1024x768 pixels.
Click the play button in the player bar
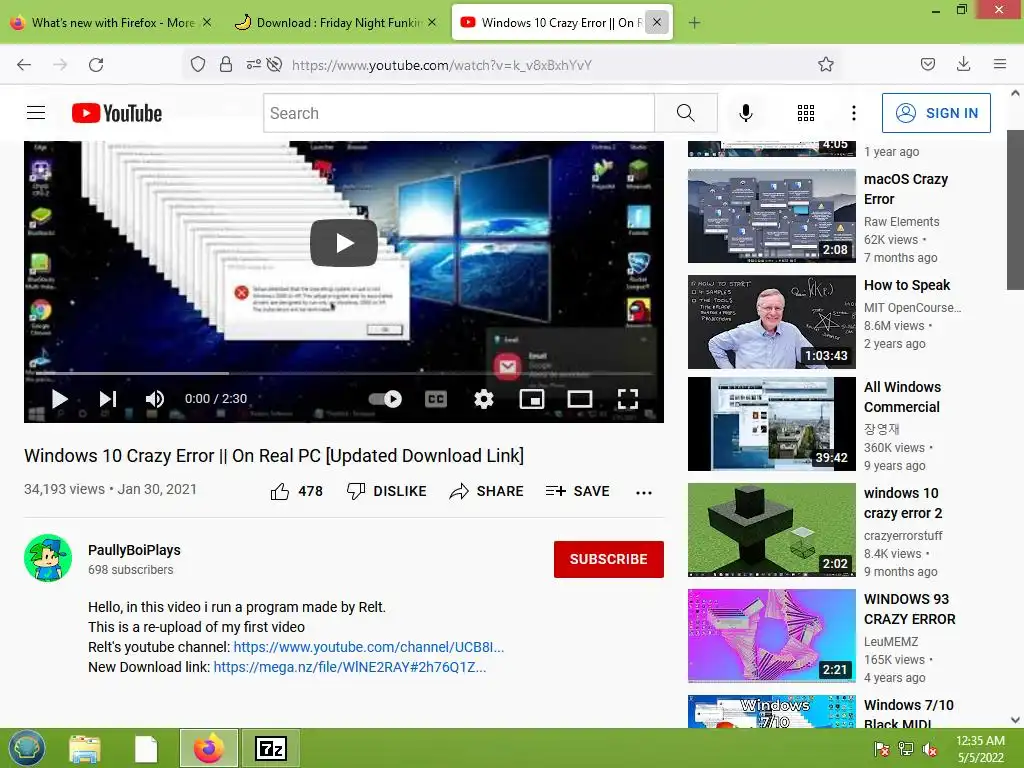pos(59,399)
